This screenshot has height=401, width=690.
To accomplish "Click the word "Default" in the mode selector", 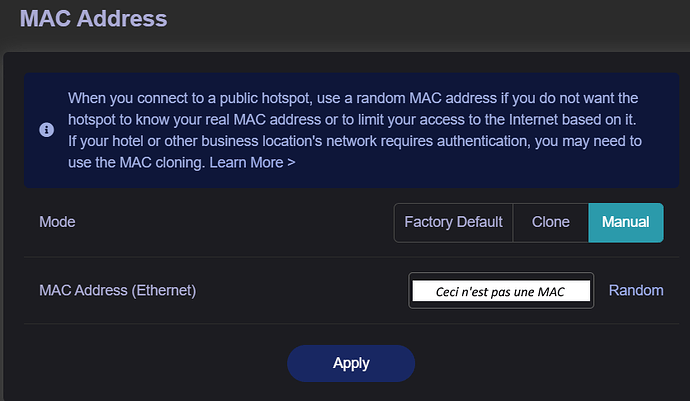I will pos(479,222).
